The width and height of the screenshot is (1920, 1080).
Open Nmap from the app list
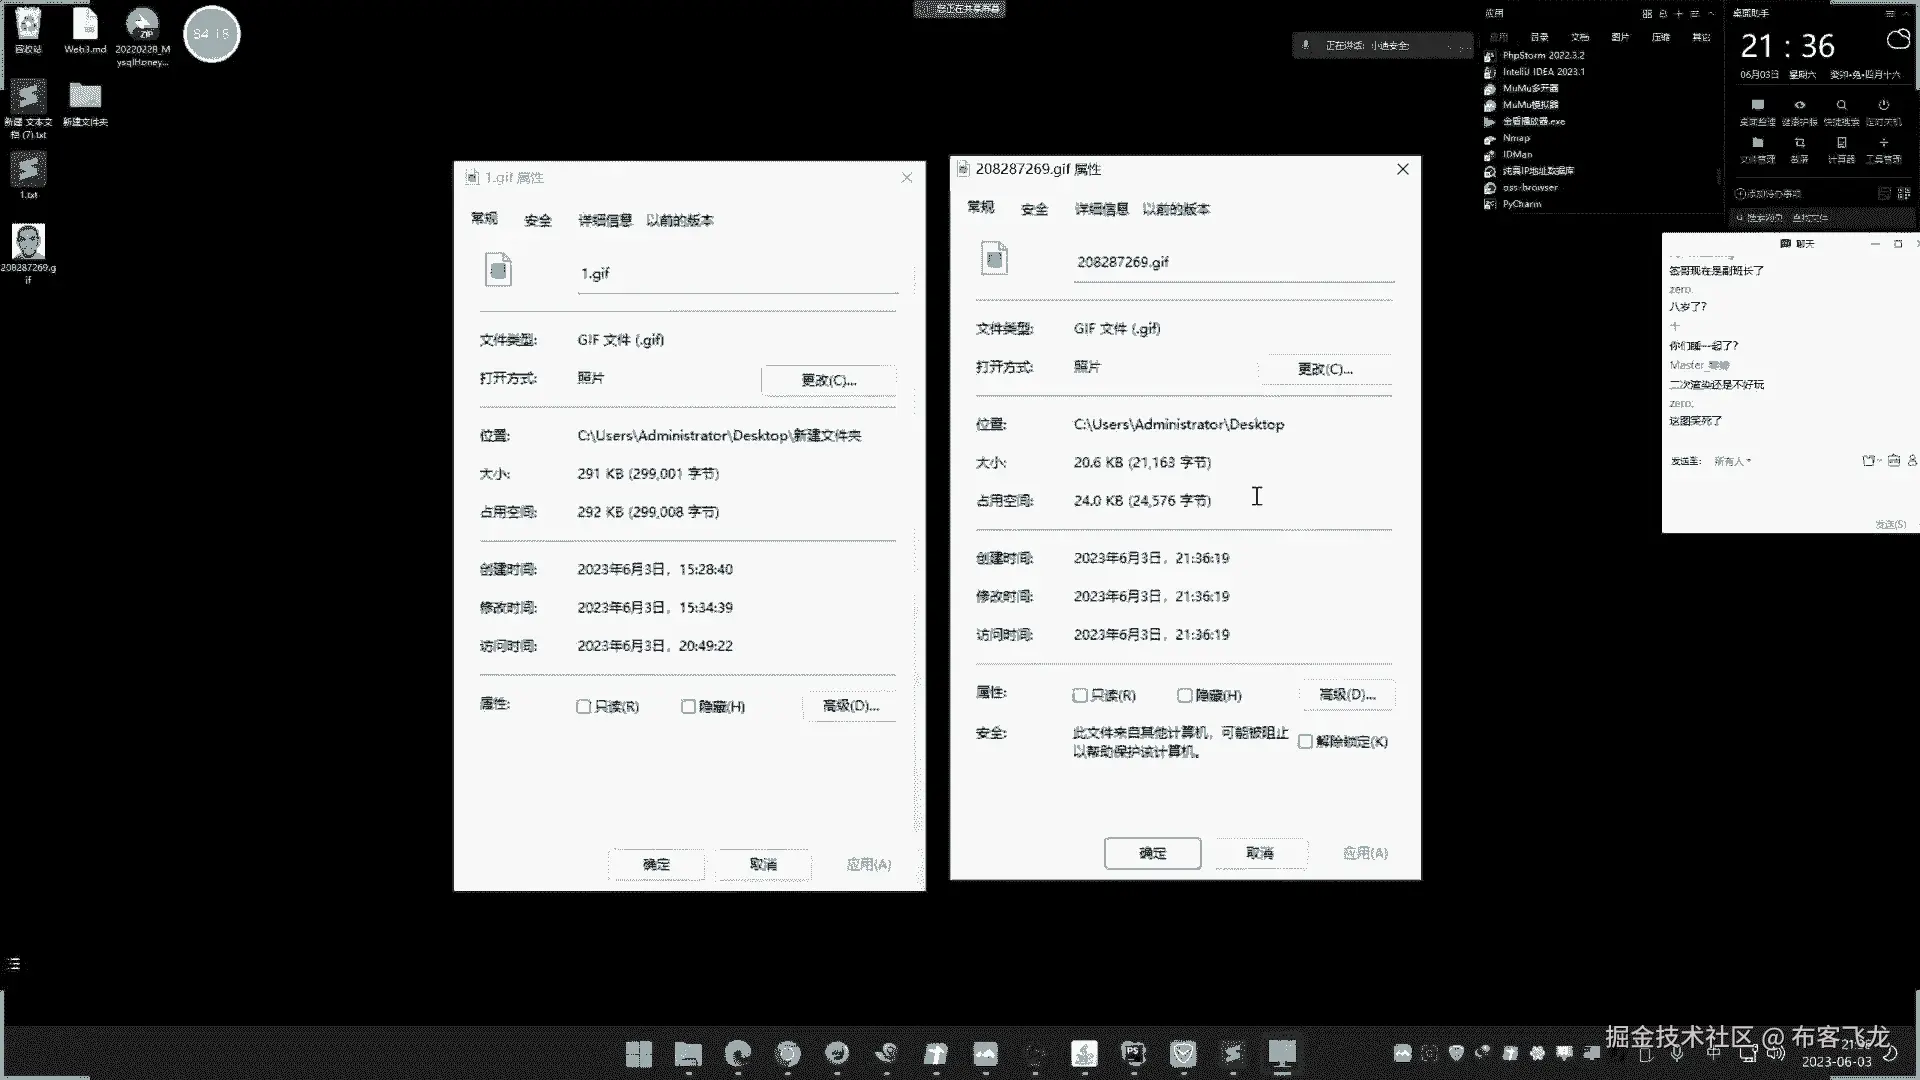point(1516,138)
